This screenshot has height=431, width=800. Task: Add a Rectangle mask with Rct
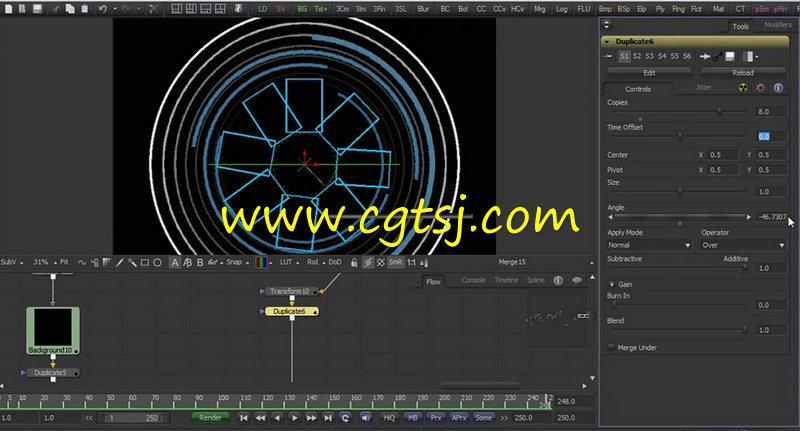click(x=696, y=9)
